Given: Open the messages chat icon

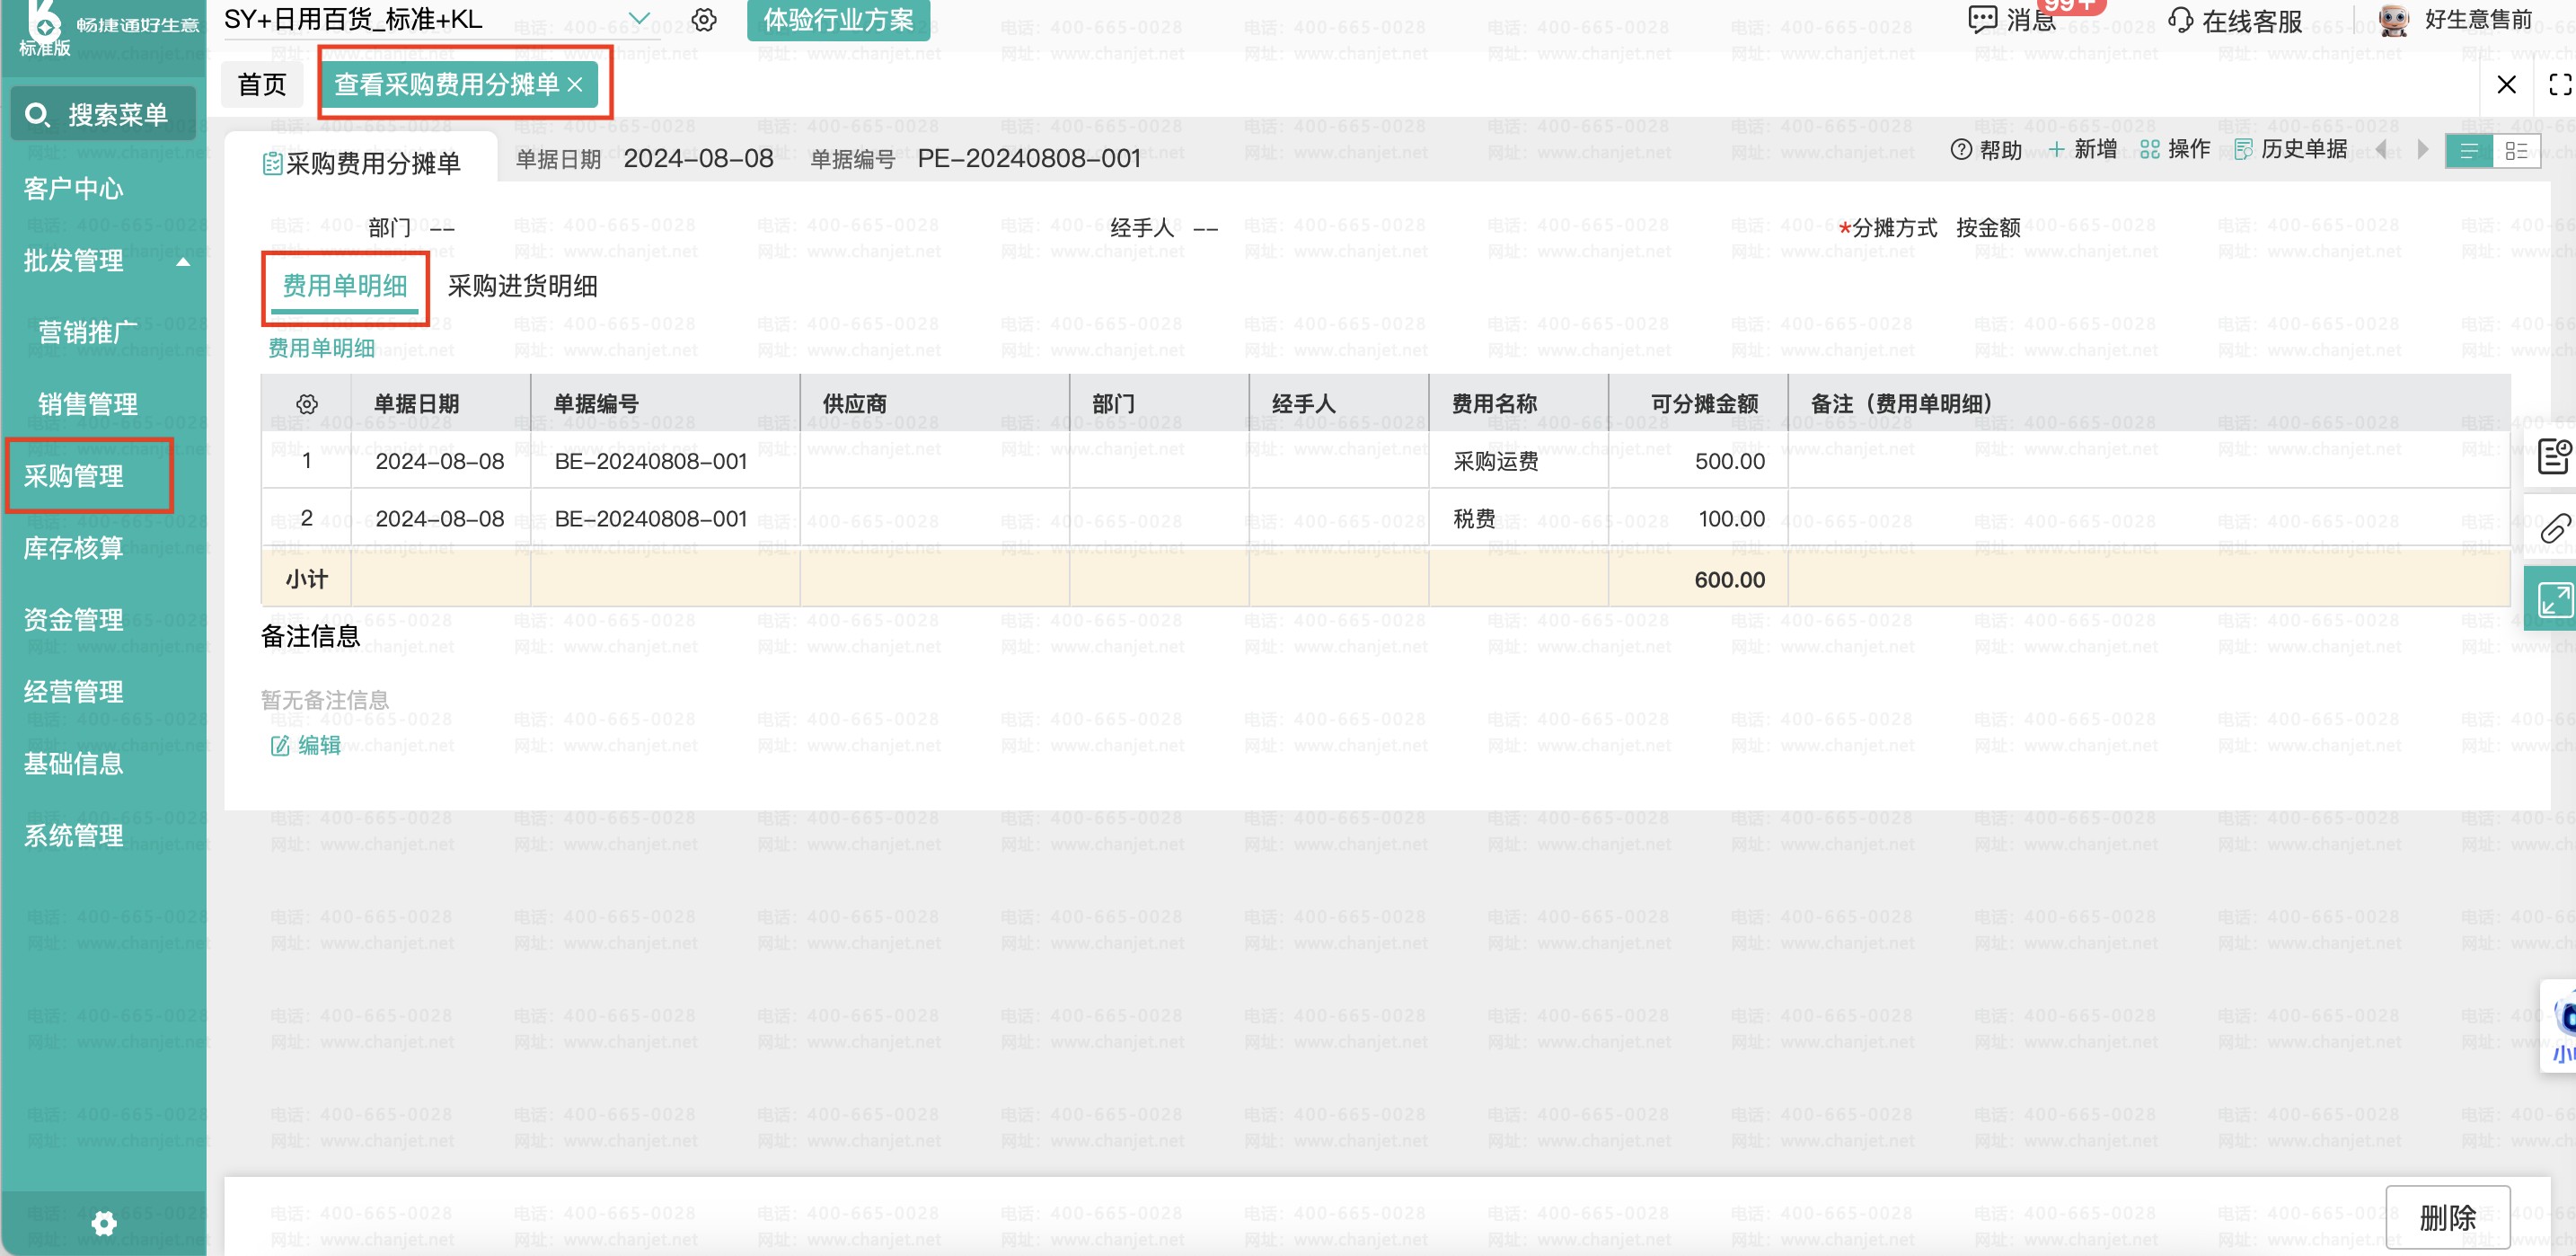Looking at the screenshot, I should [x=1982, y=20].
